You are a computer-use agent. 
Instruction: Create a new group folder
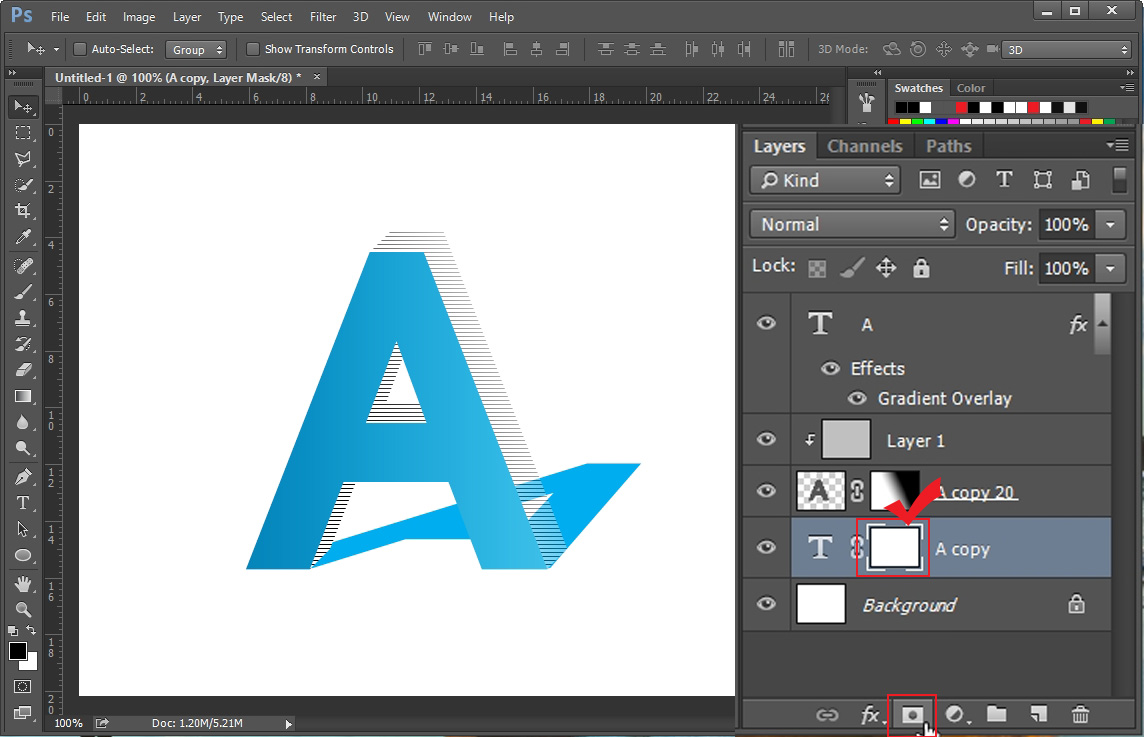pyautogui.click(x=997, y=714)
